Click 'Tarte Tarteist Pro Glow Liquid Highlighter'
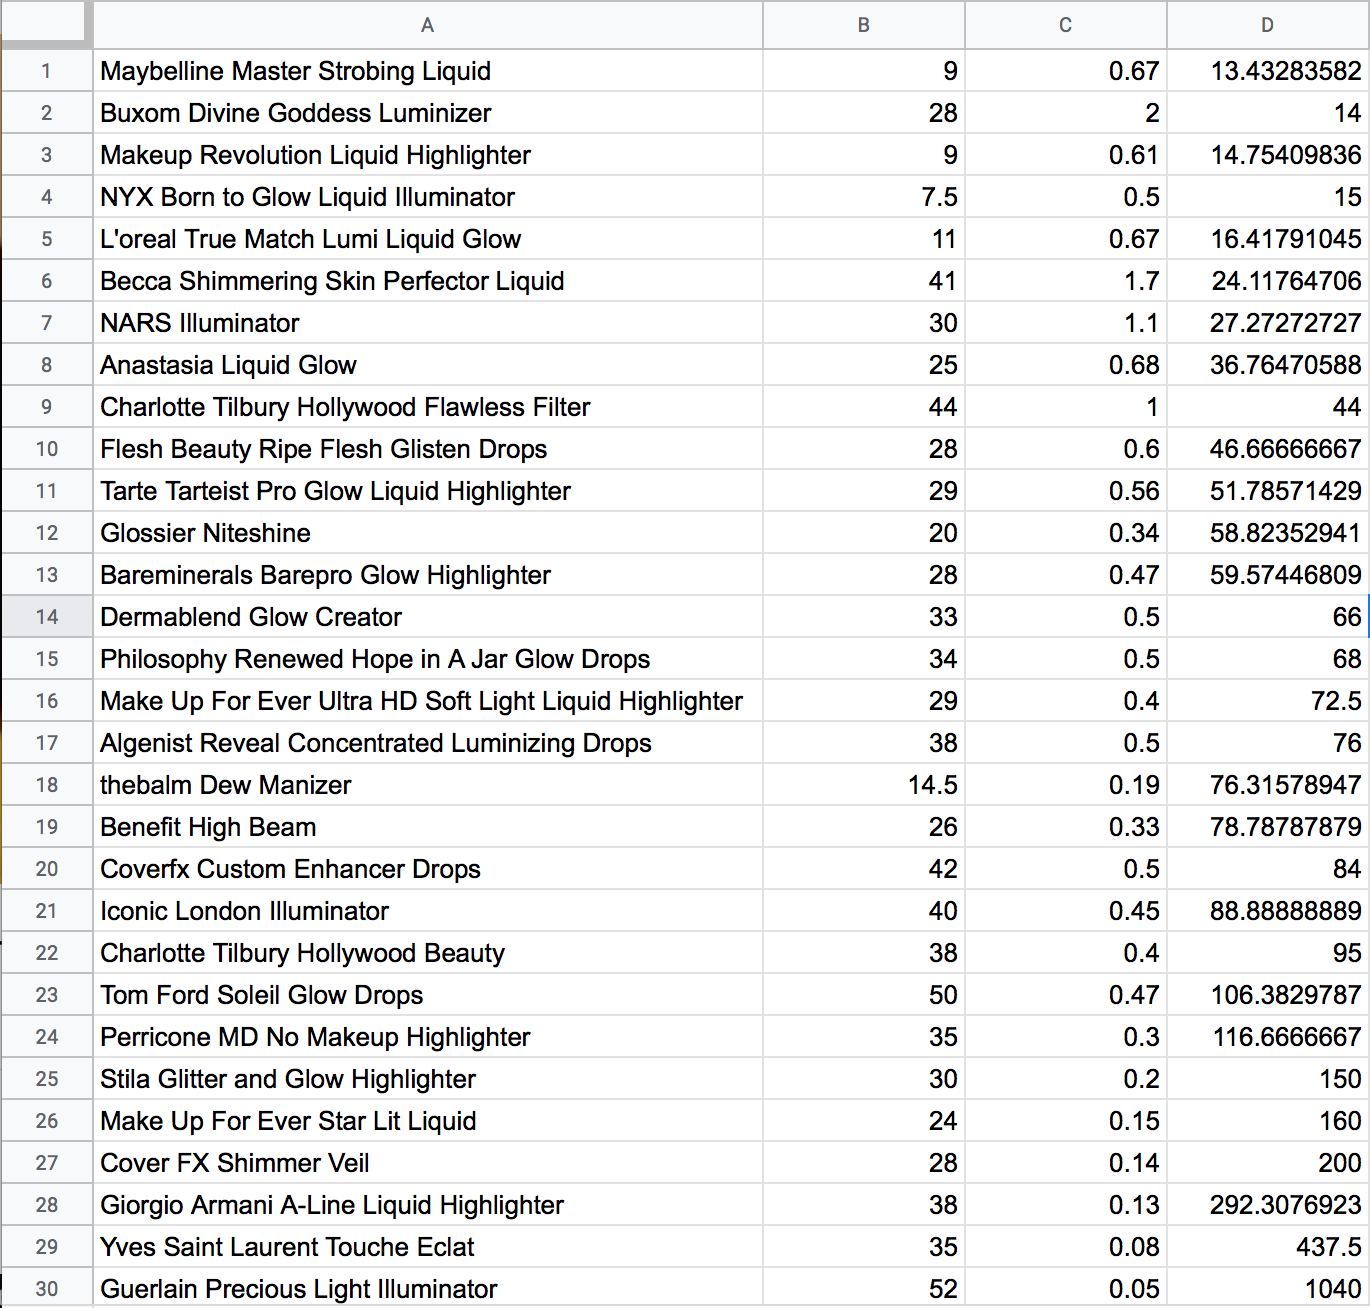 point(428,491)
